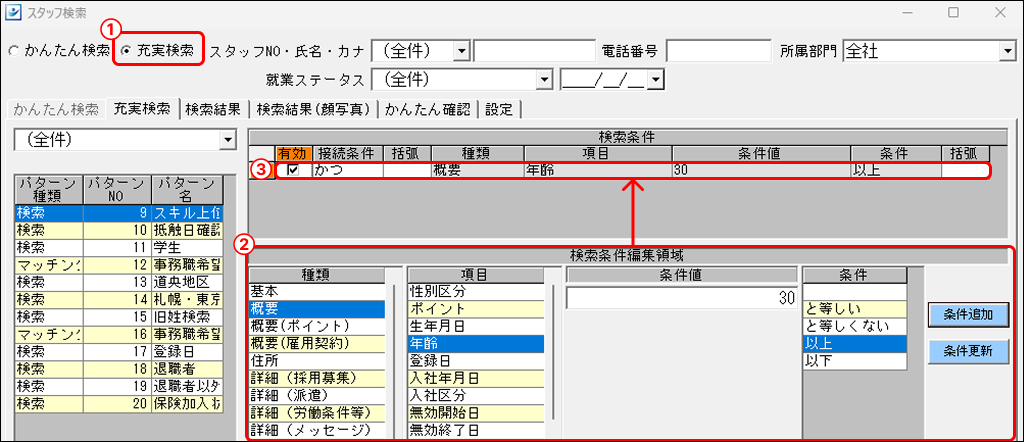
Task: Select pattern 9 スキル上位 row
Action: 118,213
